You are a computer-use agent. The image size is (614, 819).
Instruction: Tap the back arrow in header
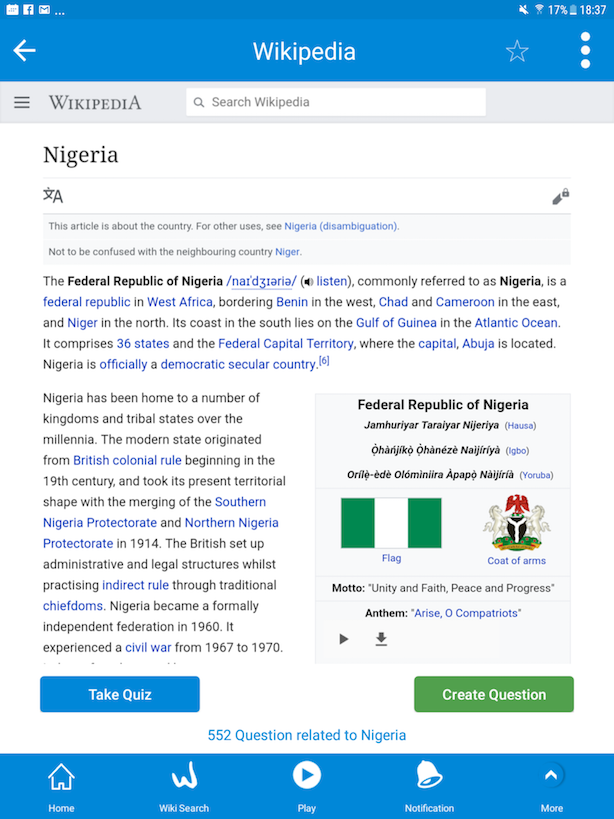(x=24, y=51)
